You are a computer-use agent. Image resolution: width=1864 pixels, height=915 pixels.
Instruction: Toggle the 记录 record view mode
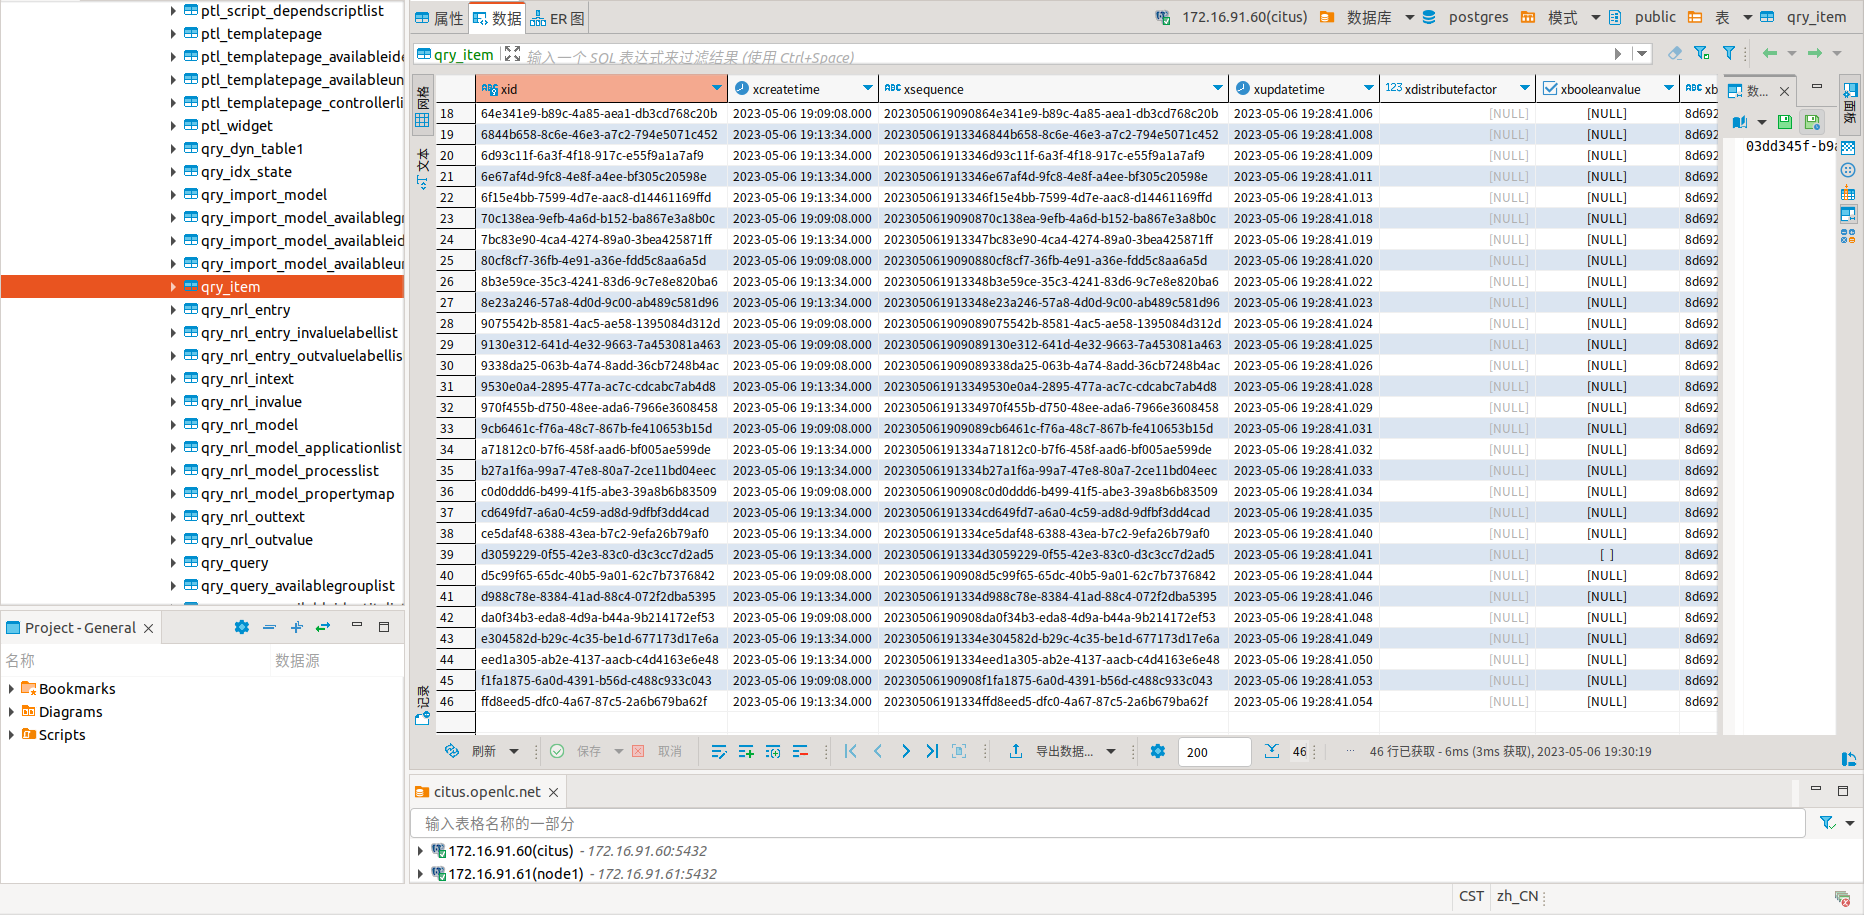[x=422, y=704]
